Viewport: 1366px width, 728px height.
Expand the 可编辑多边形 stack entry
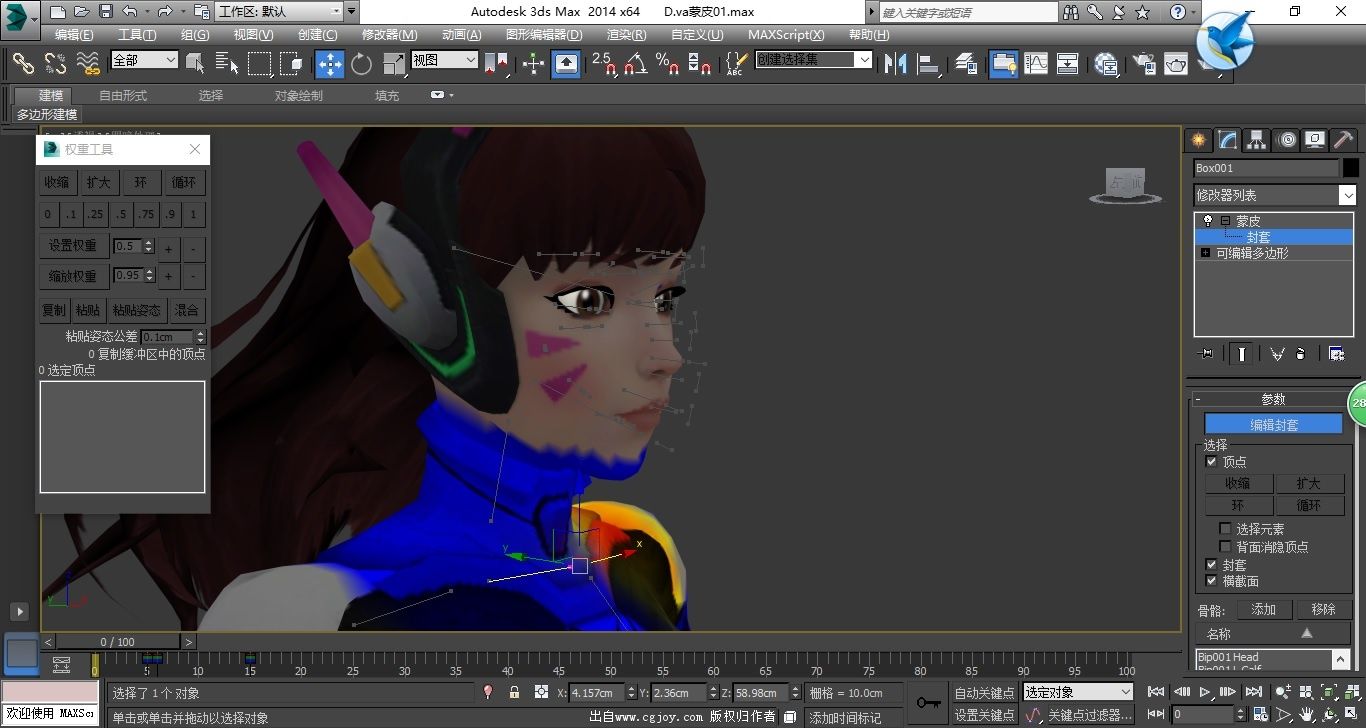[1206, 253]
